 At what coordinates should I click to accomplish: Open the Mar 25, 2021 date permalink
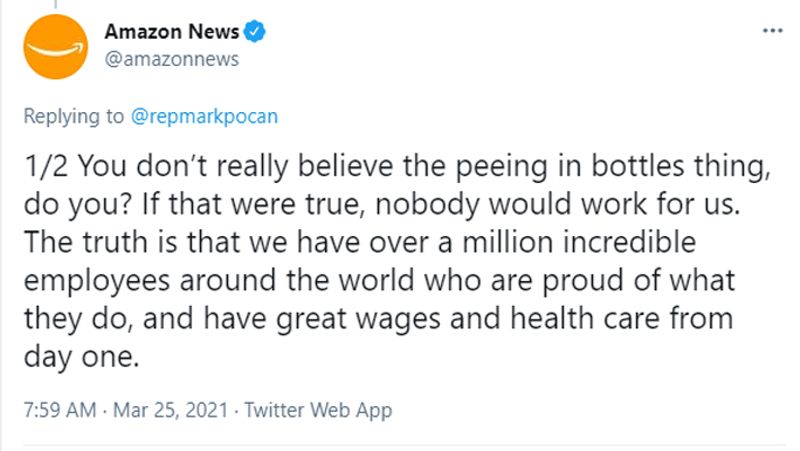[170, 410]
